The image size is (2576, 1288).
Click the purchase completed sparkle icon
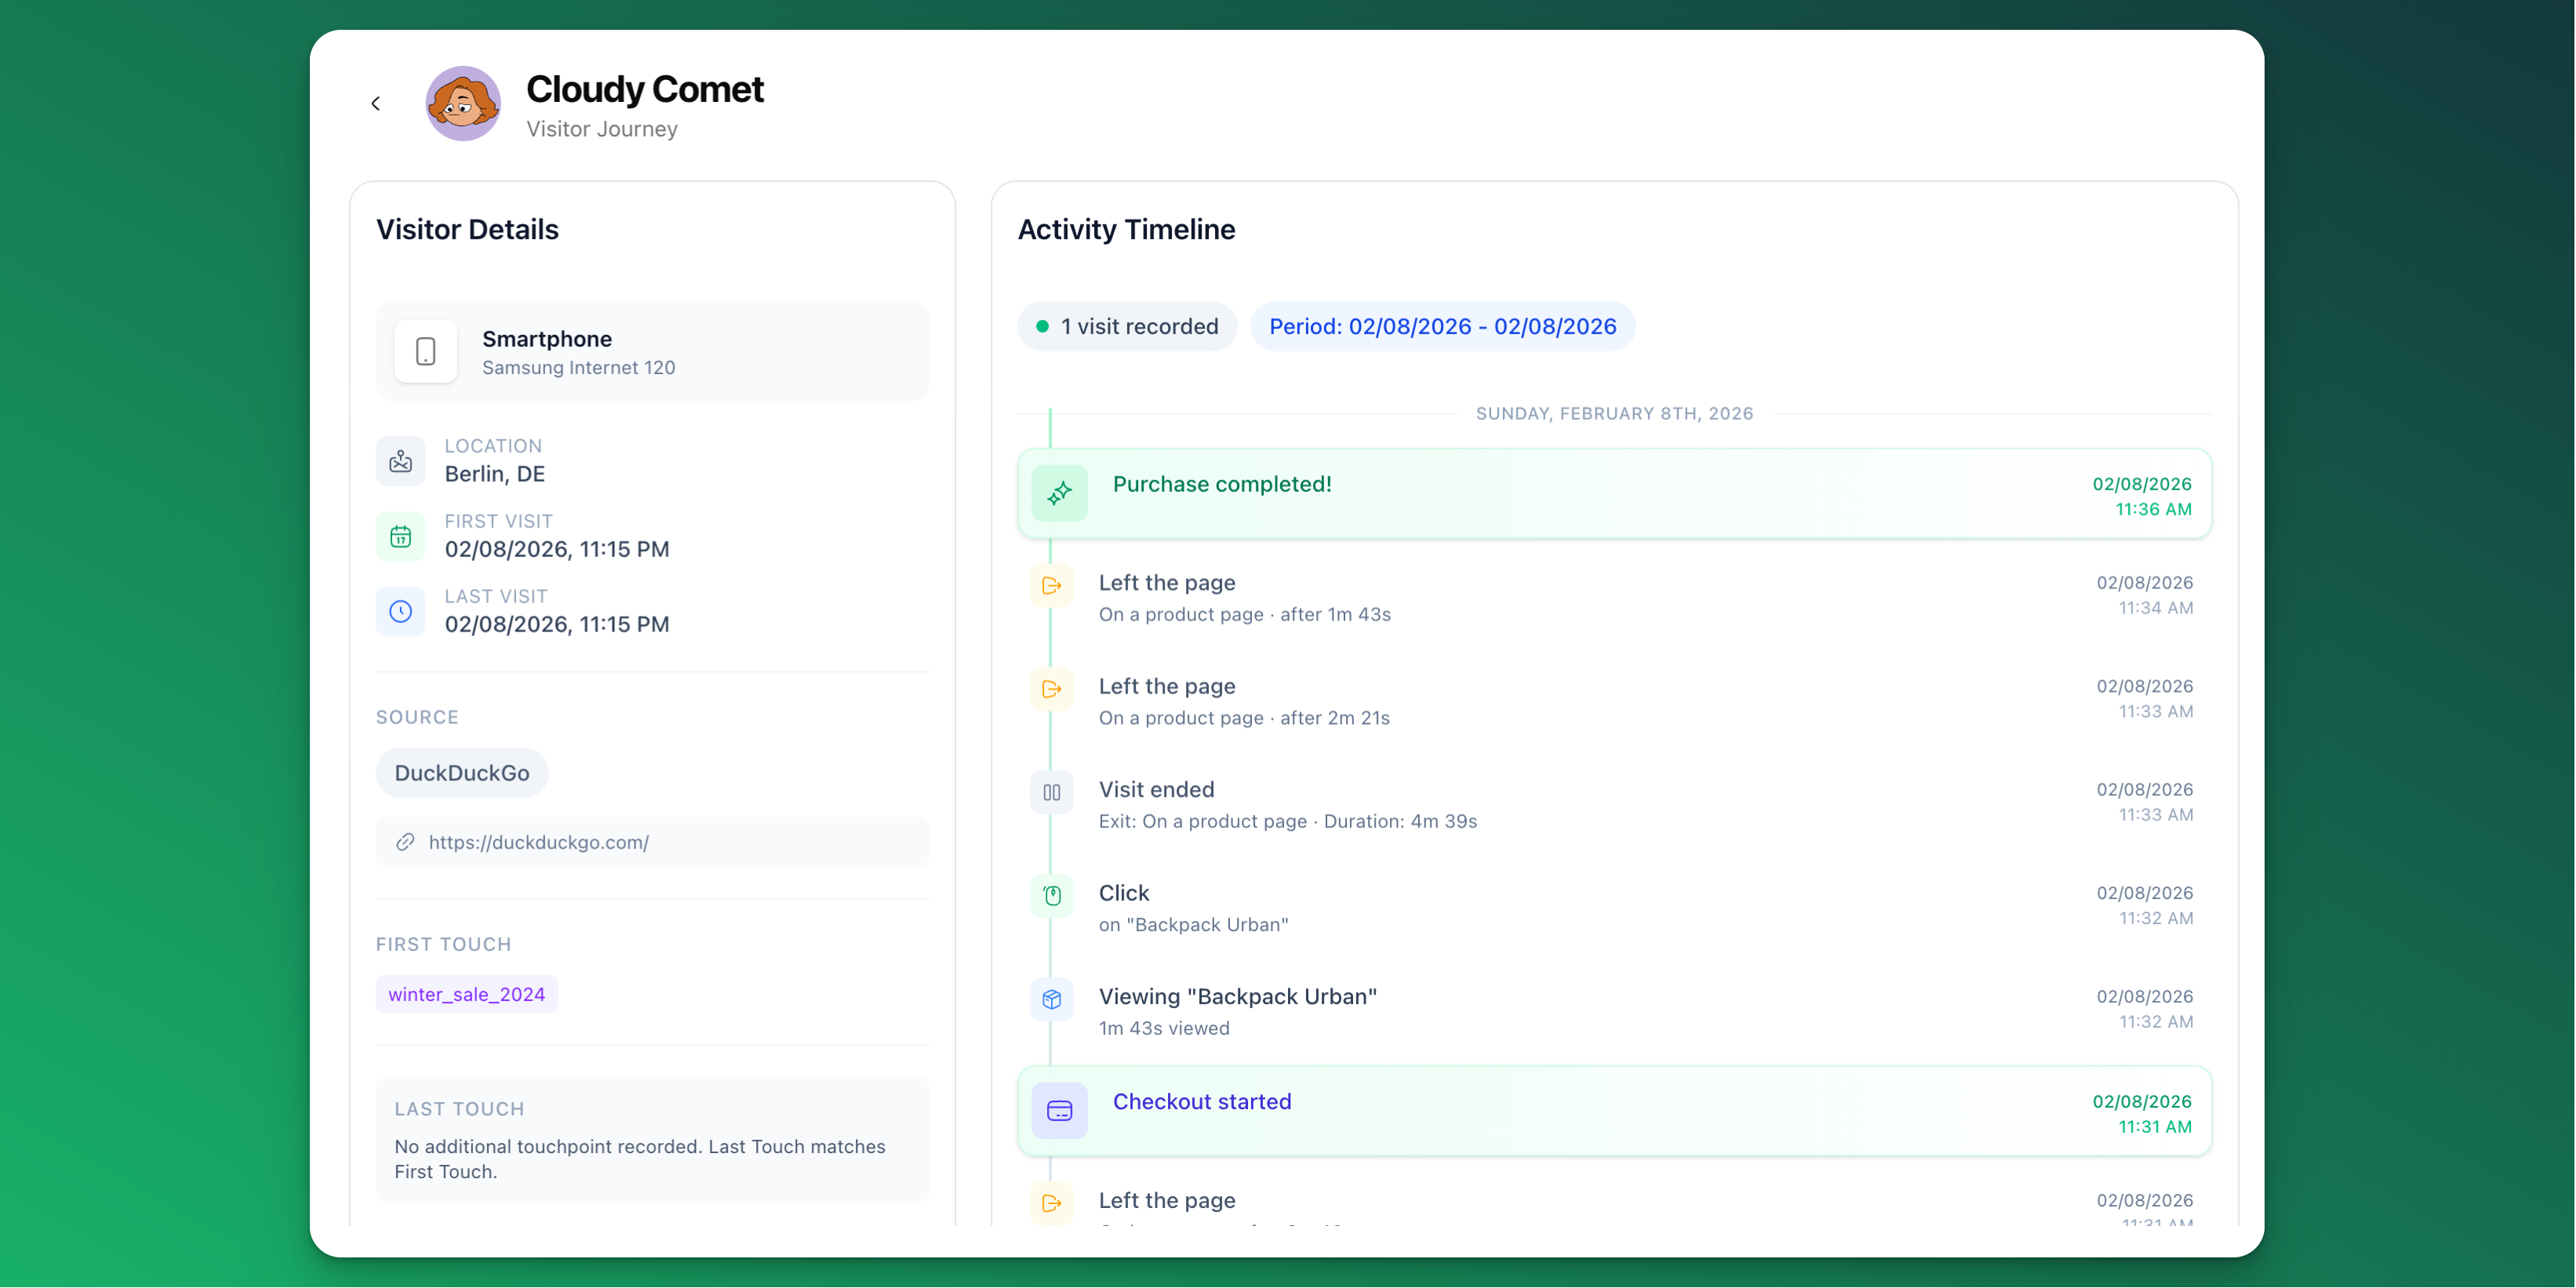(x=1059, y=493)
